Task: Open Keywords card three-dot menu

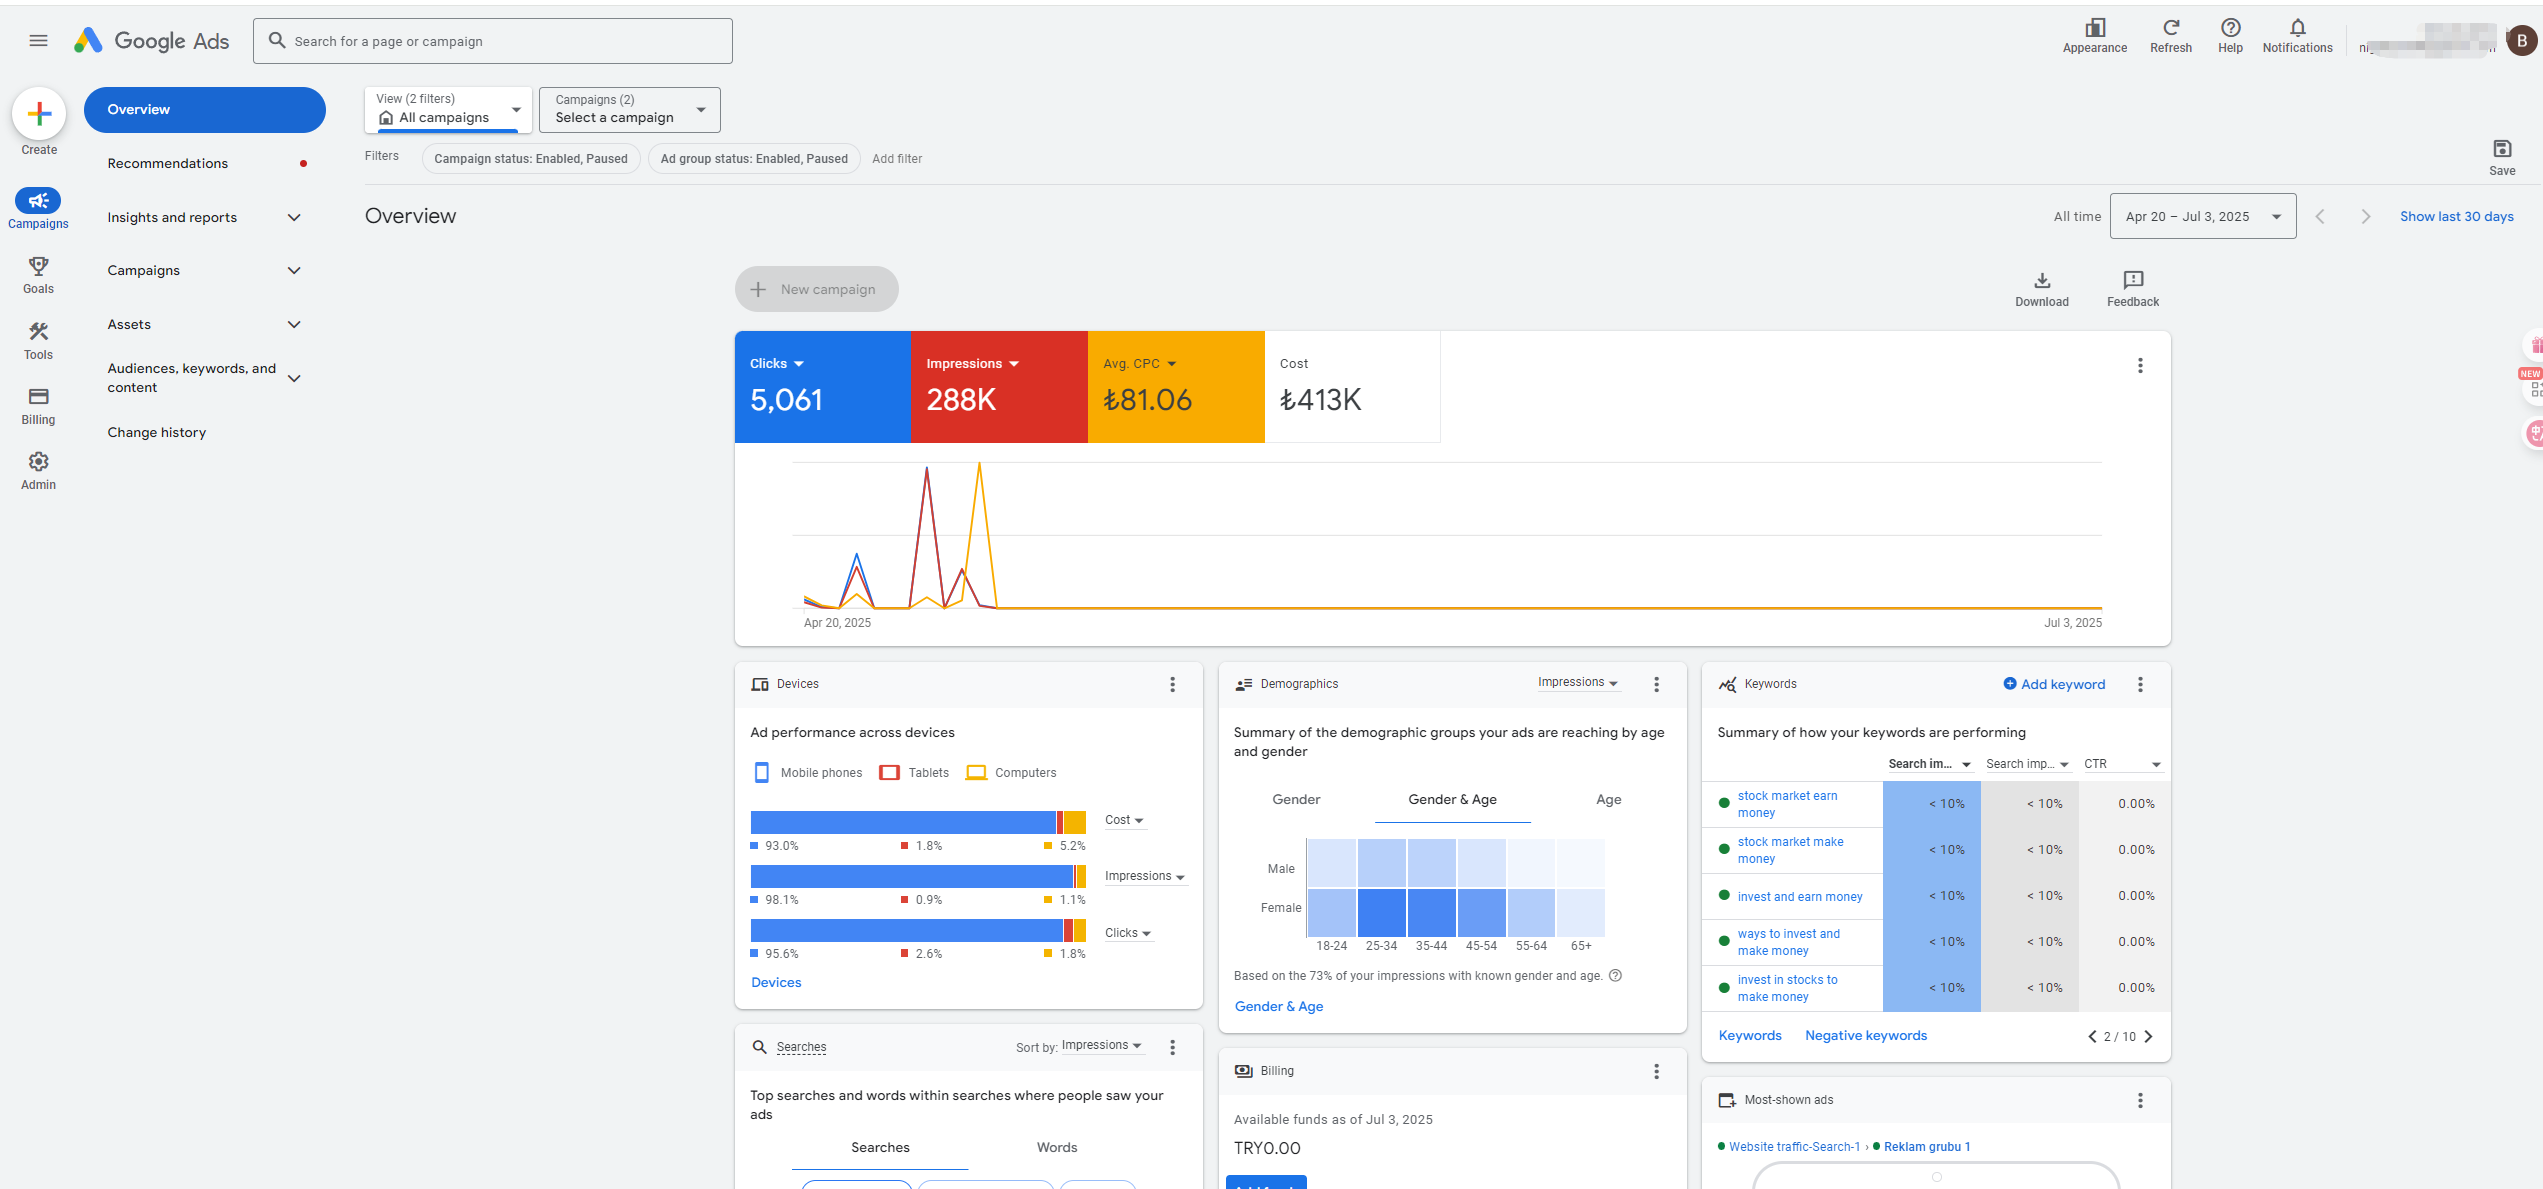Action: tap(2140, 685)
